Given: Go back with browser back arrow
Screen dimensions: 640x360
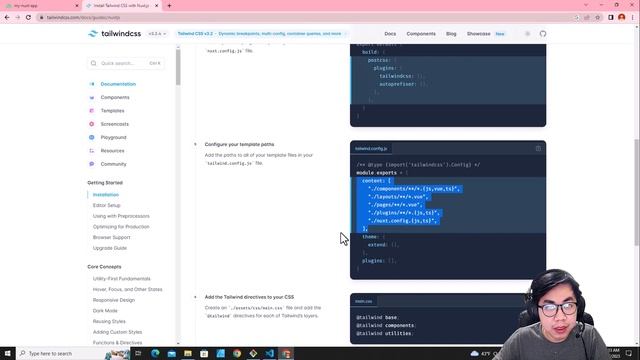Looking at the screenshot, I should tap(7, 18).
